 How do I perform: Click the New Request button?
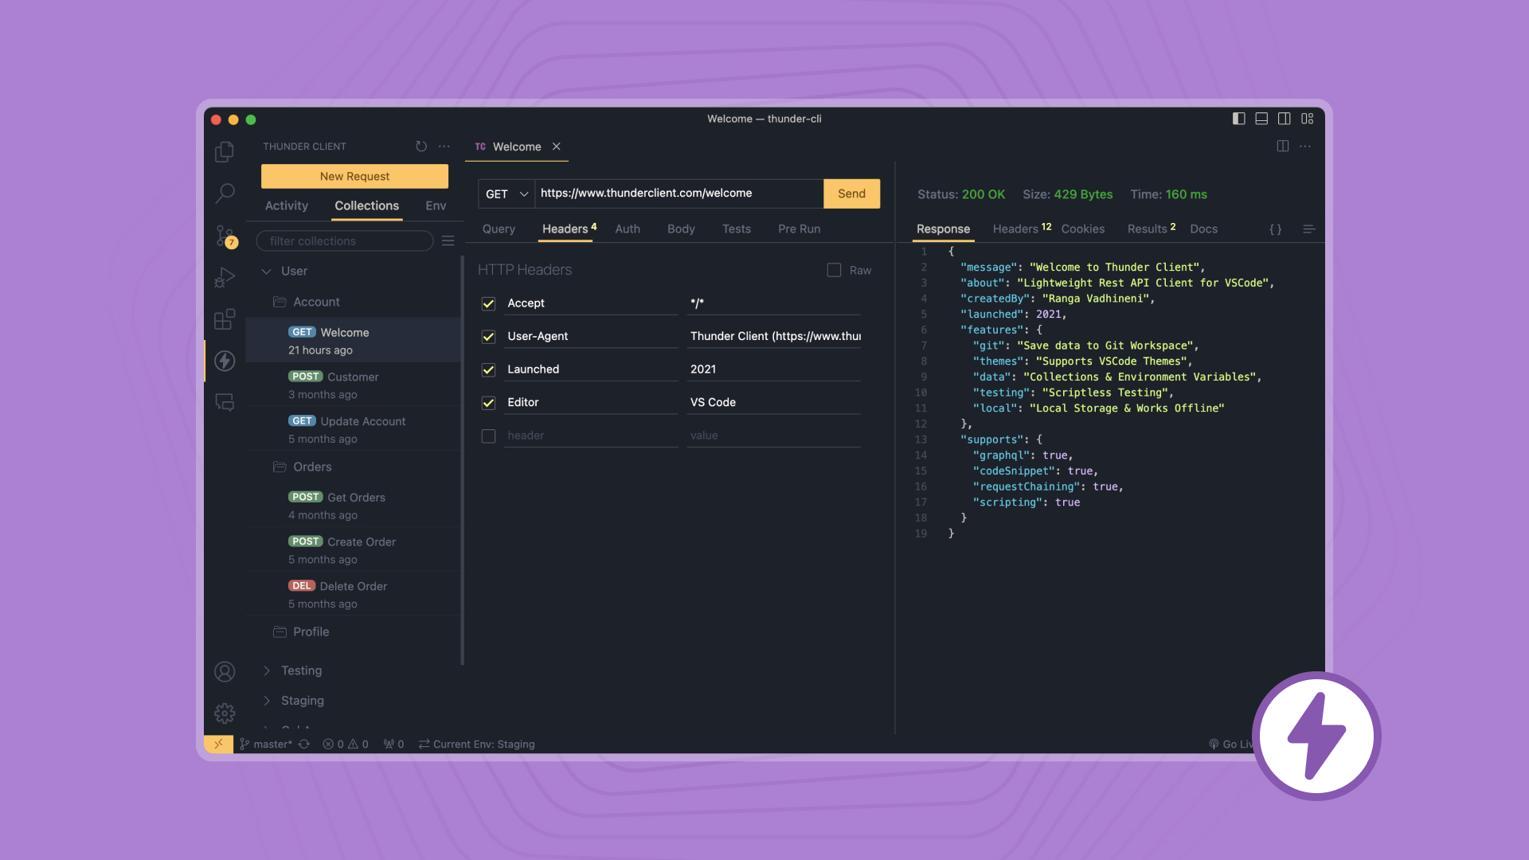[x=354, y=176]
